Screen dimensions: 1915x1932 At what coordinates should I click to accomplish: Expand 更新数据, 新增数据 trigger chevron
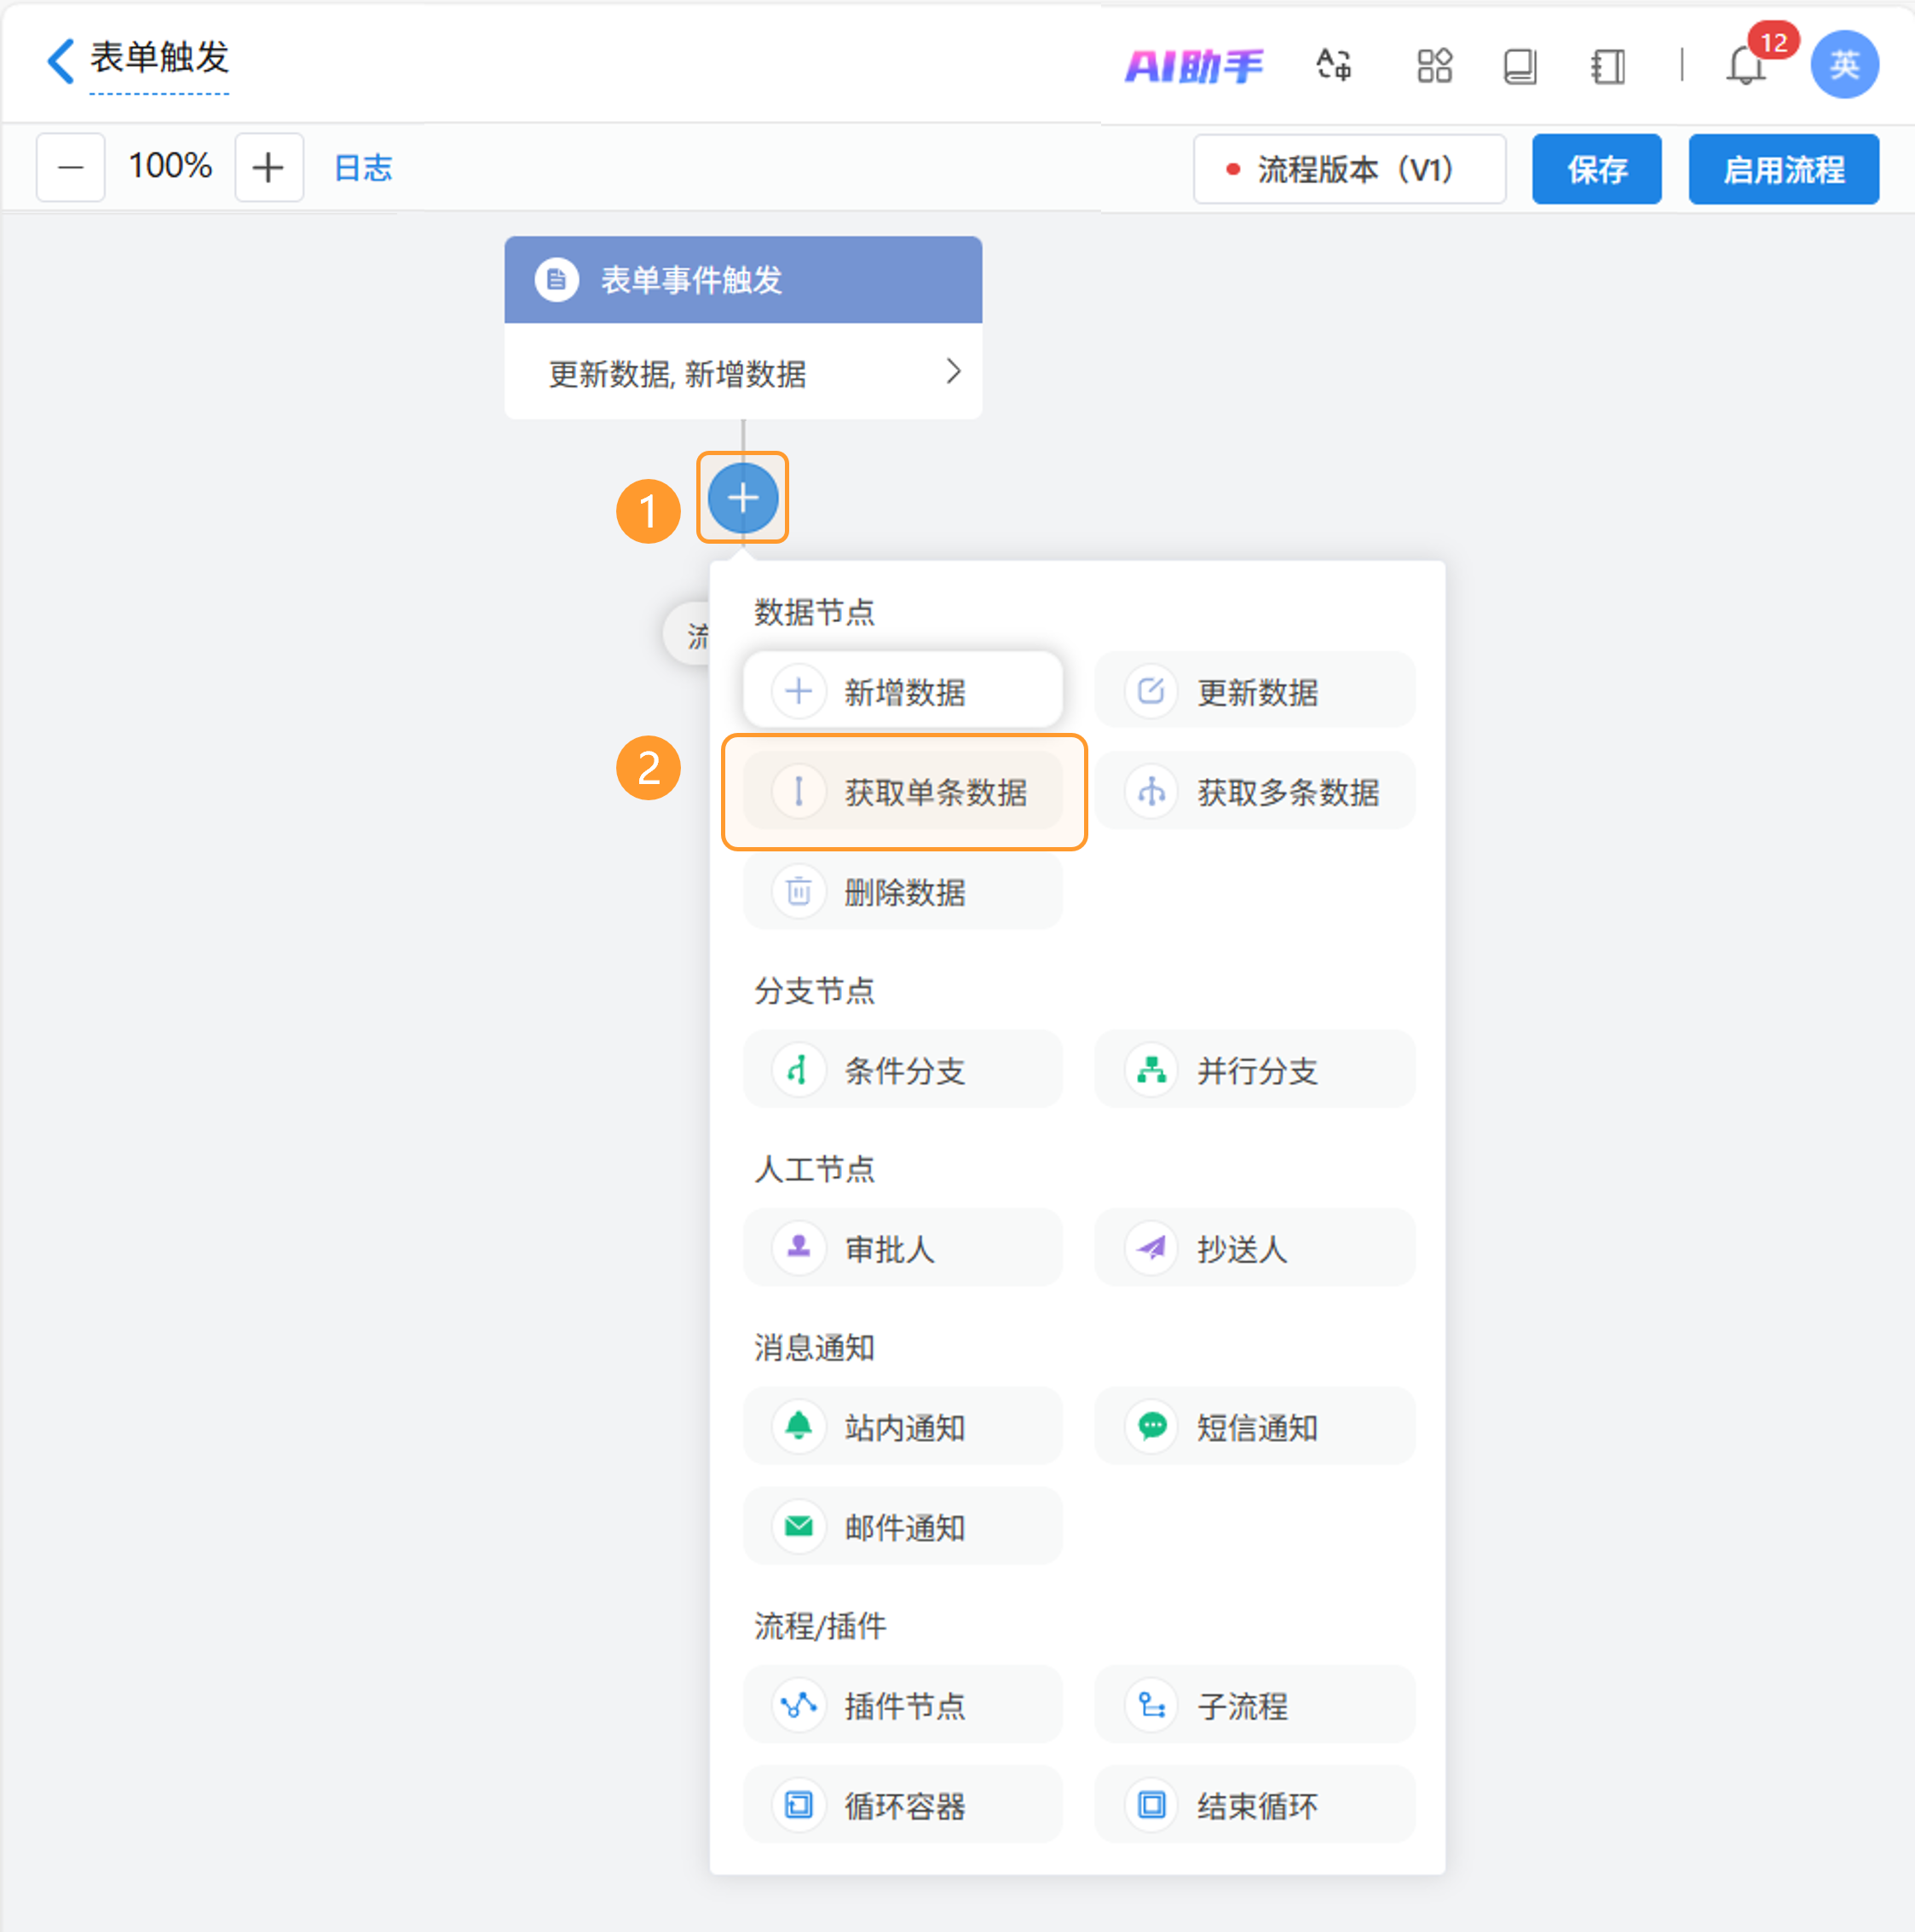tap(953, 372)
